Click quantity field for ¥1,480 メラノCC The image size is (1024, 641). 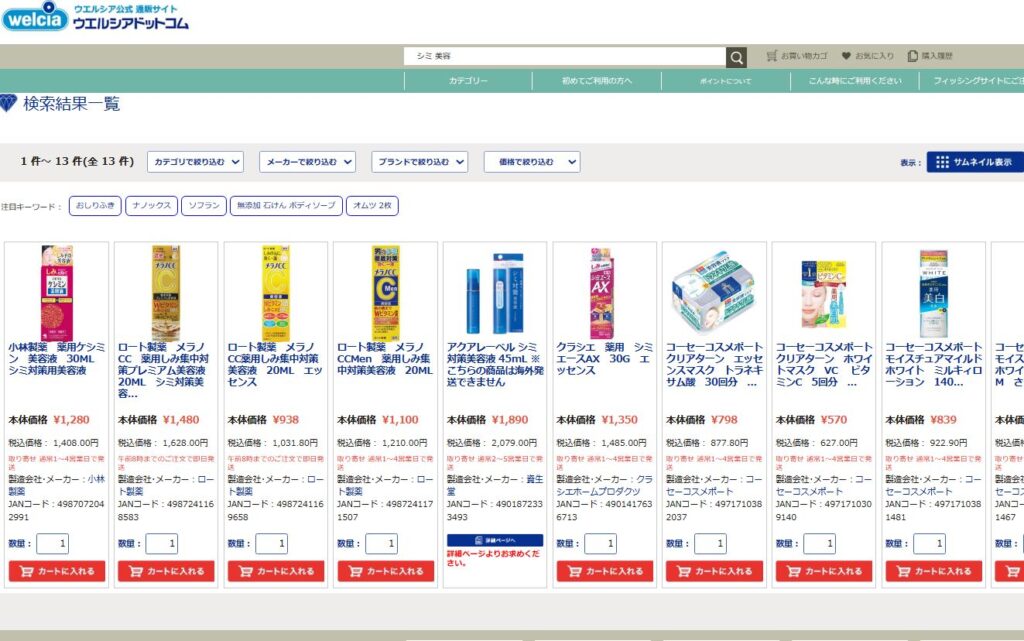(x=162, y=543)
